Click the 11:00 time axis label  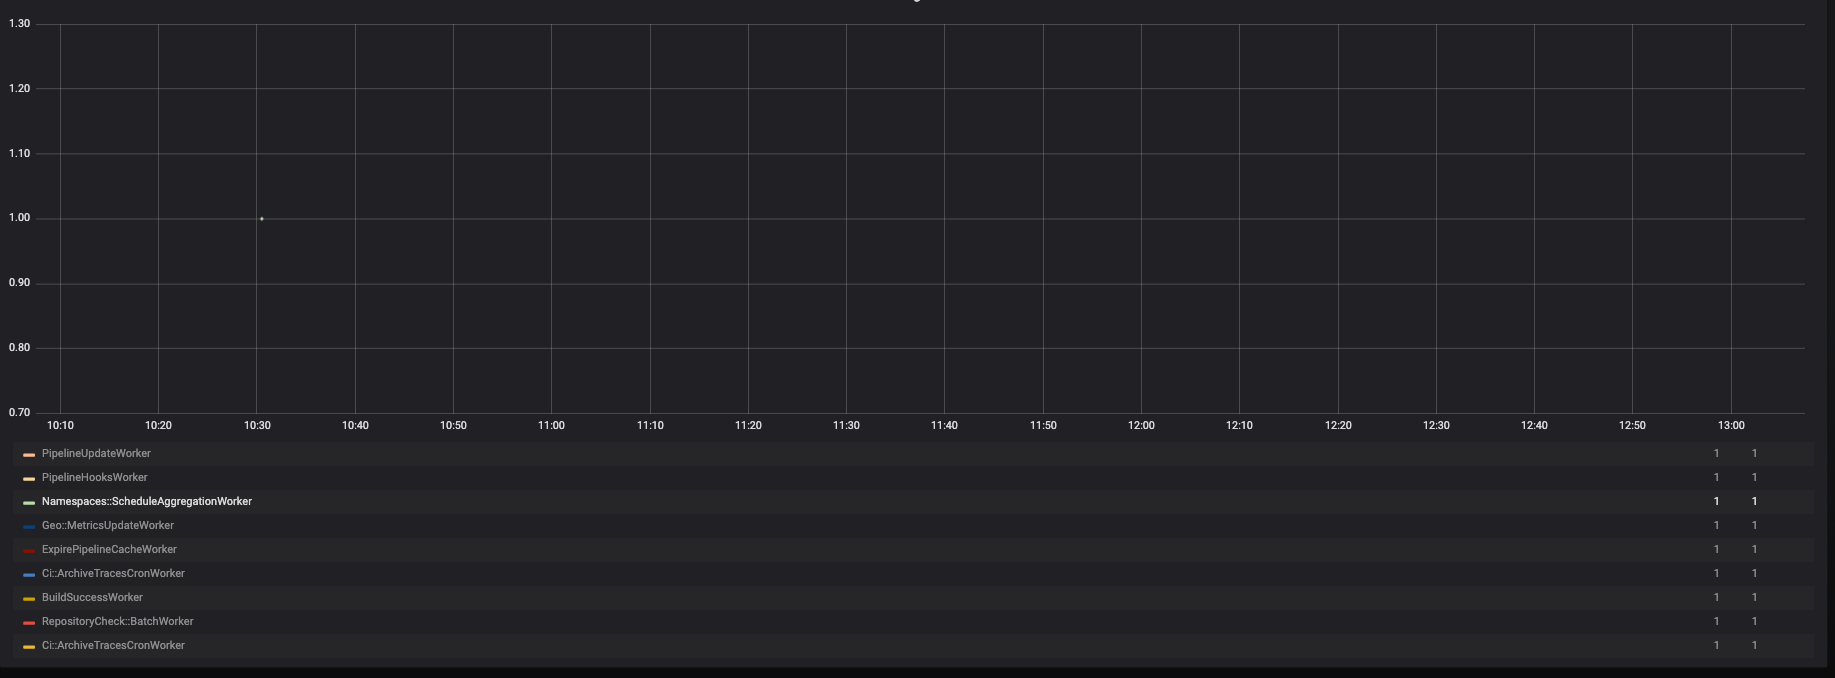551,426
